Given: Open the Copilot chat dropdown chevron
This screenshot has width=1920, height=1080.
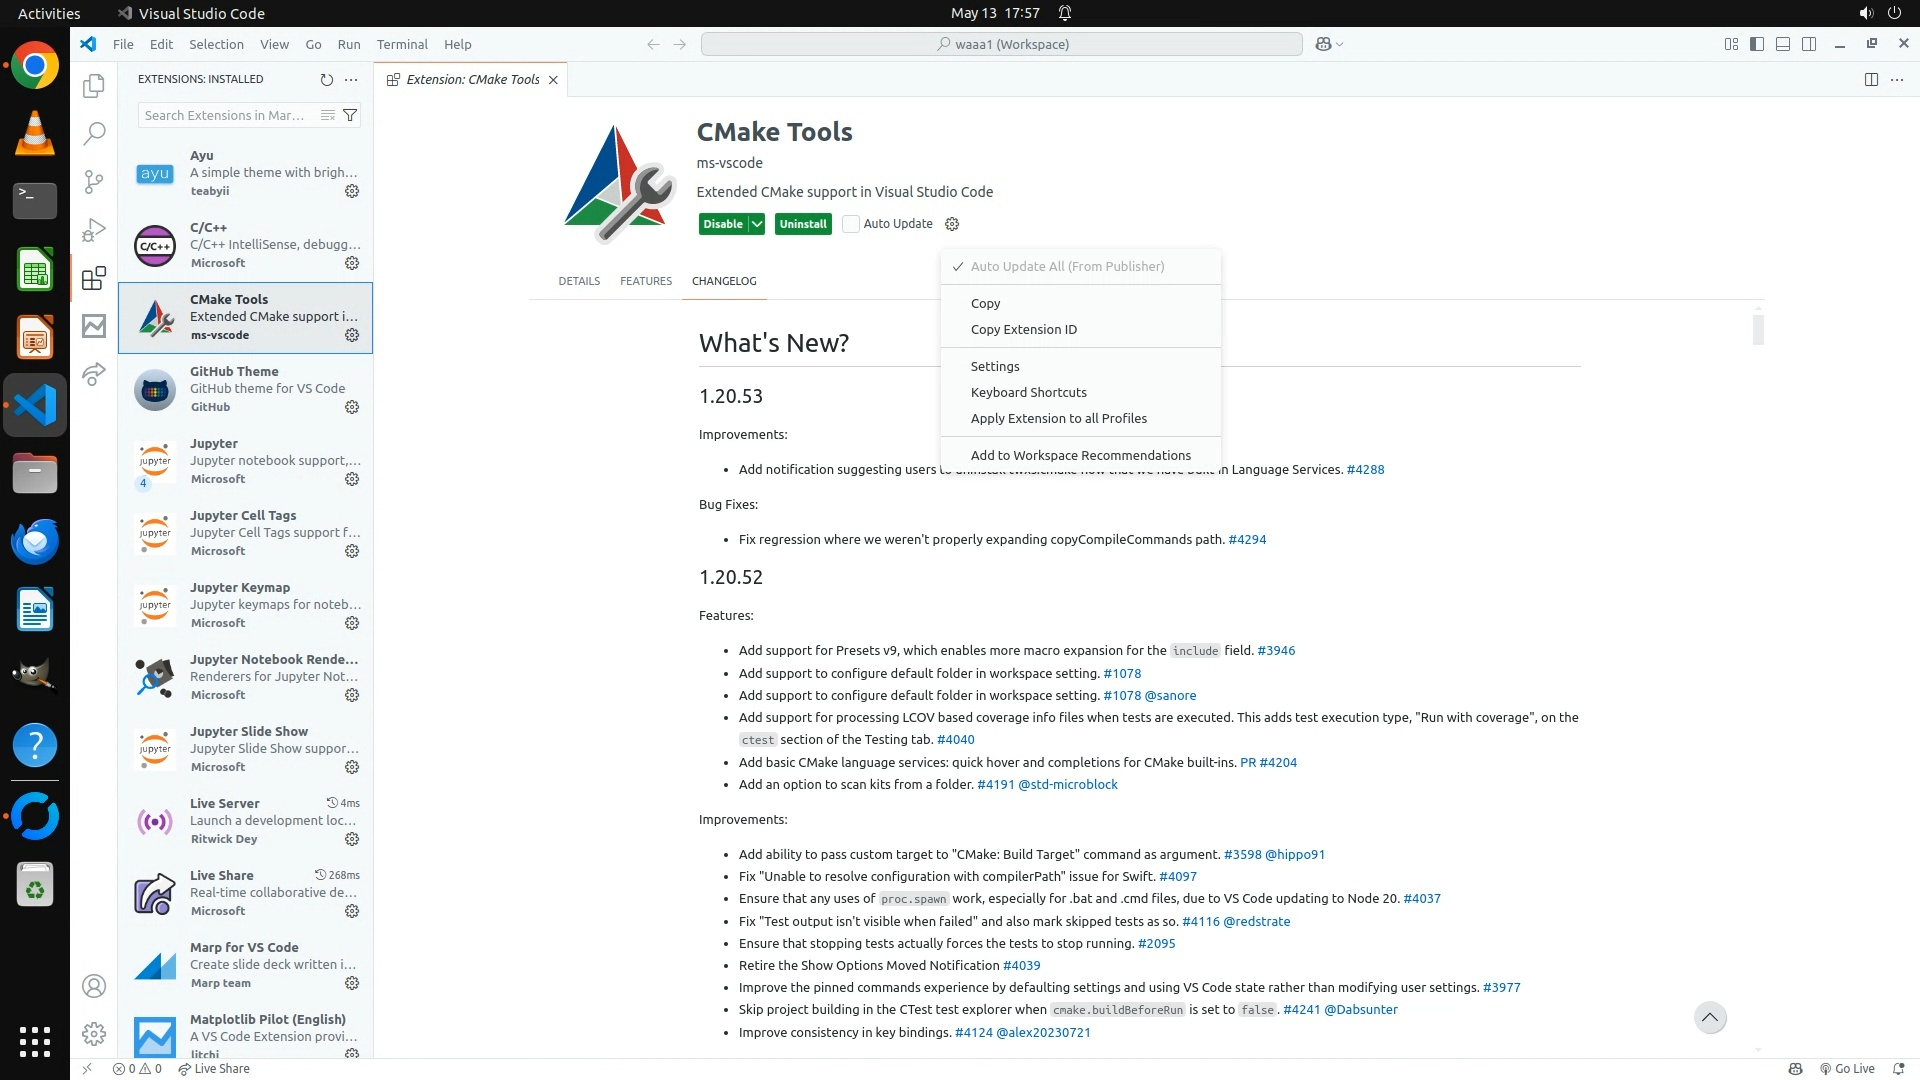Looking at the screenshot, I should [1340, 44].
